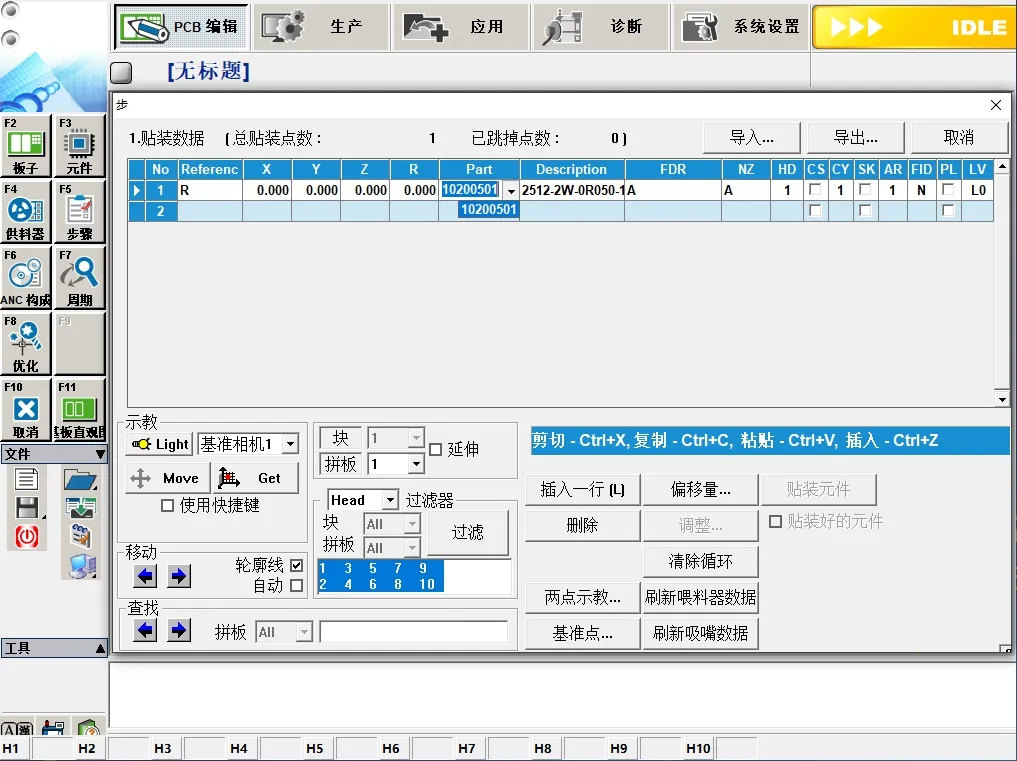Click the 插入一行 (L) insert row button

582,490
